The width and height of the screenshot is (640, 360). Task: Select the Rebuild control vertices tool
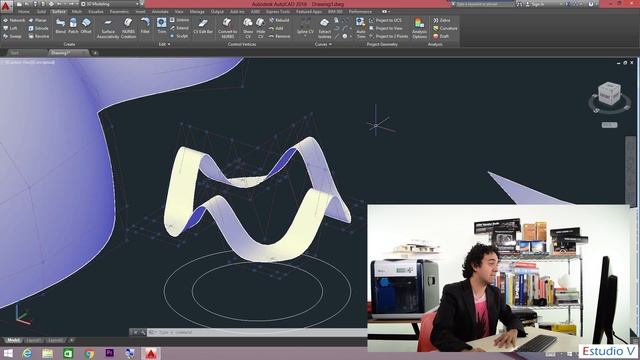(x=279, y=20)
